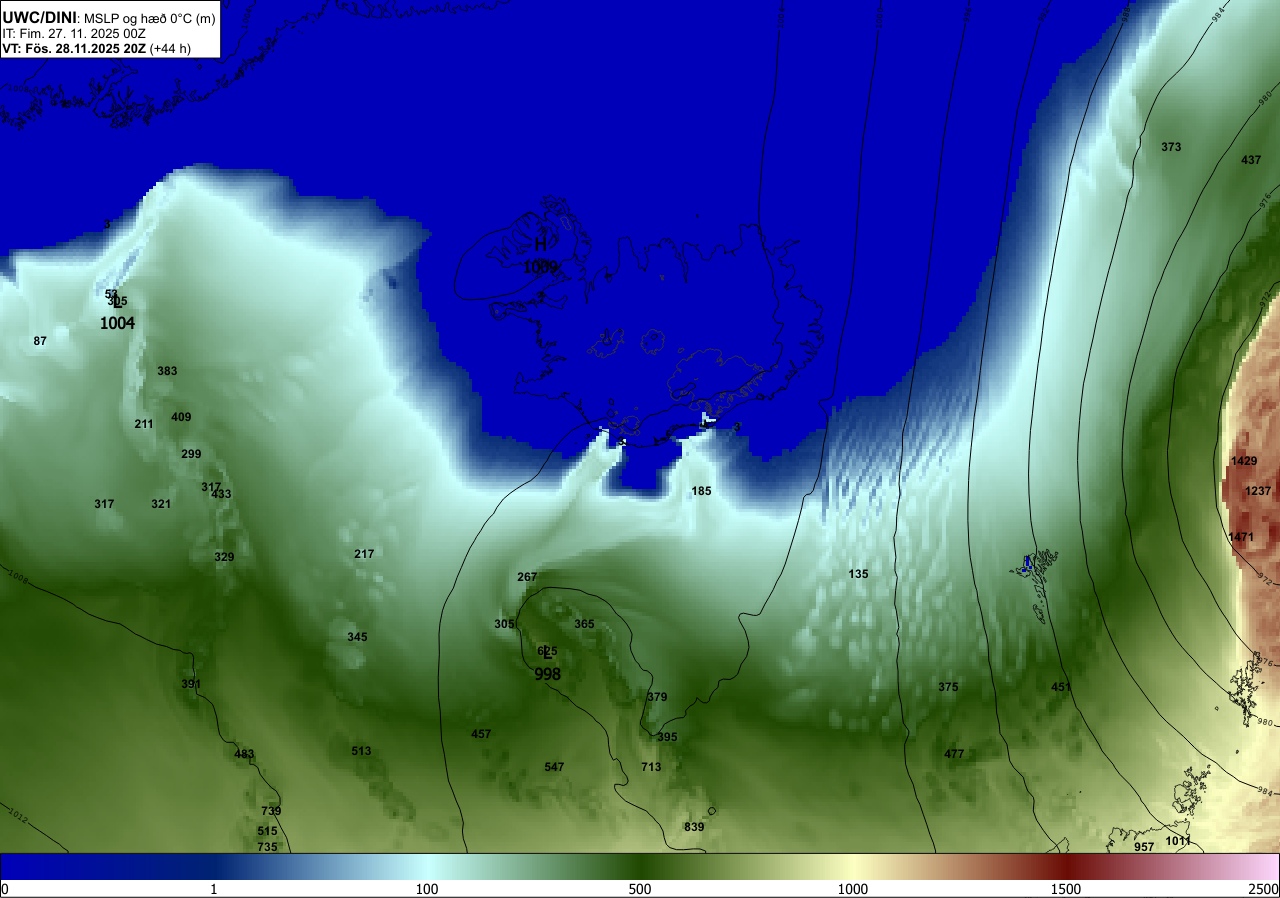Click the UWC/DINI title label

click(x=38, y=17)
